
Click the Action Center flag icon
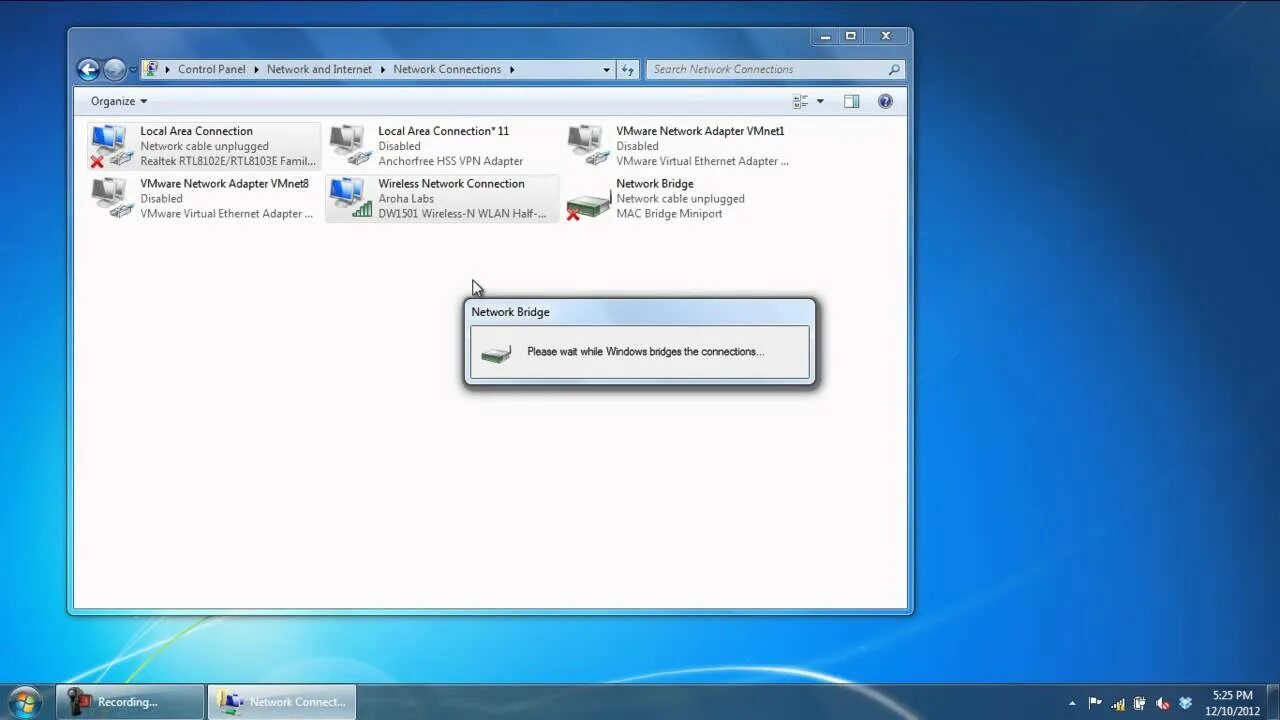(1094, 701)
